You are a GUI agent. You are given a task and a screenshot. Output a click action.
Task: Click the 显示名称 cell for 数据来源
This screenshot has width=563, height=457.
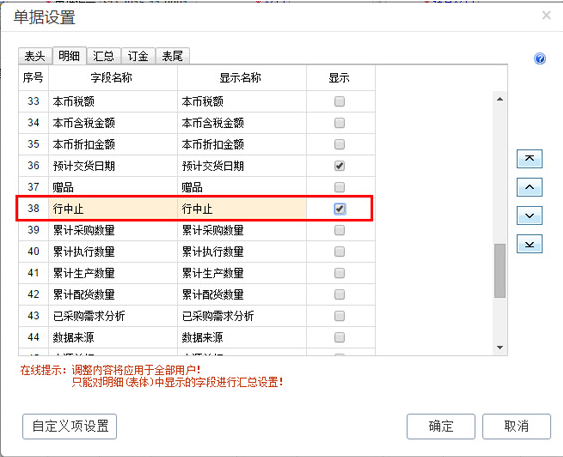tap(242, 337)
